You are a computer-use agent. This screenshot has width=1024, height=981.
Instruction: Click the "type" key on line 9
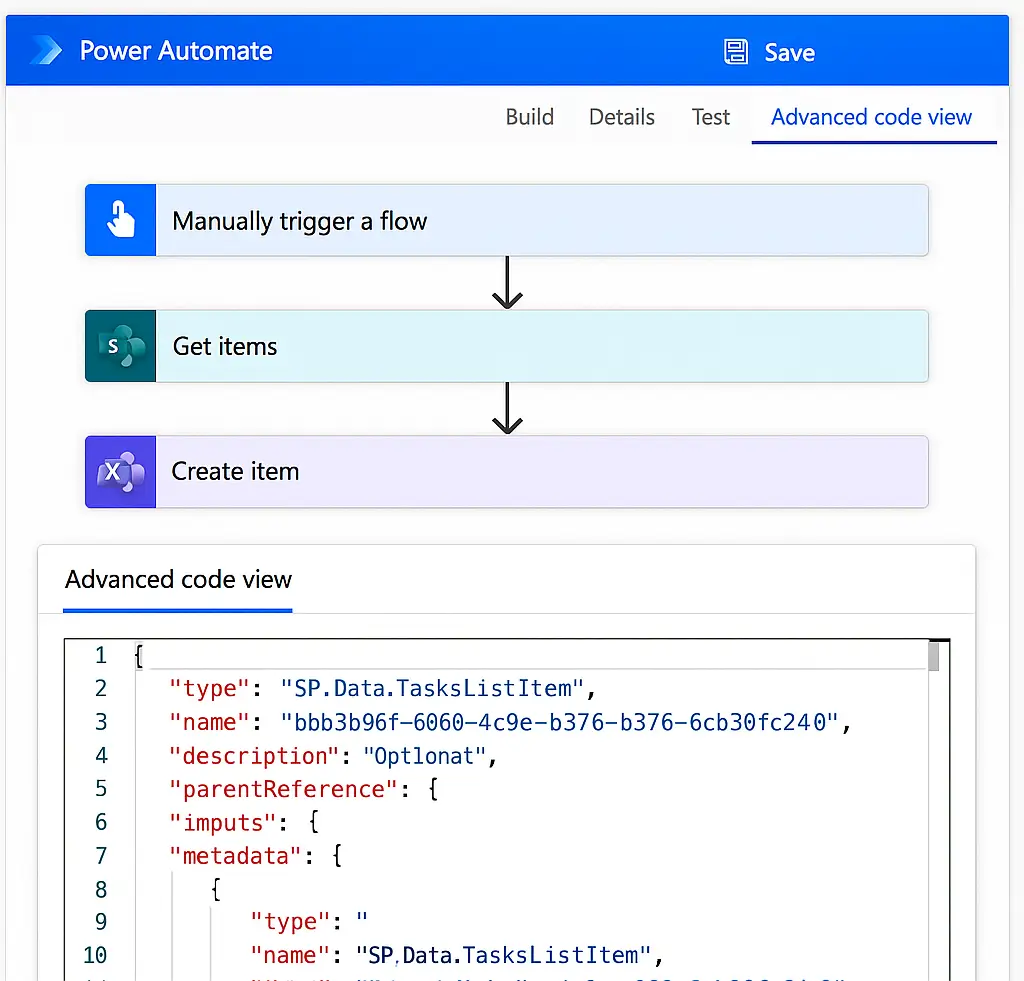click(x=291, y=922)
